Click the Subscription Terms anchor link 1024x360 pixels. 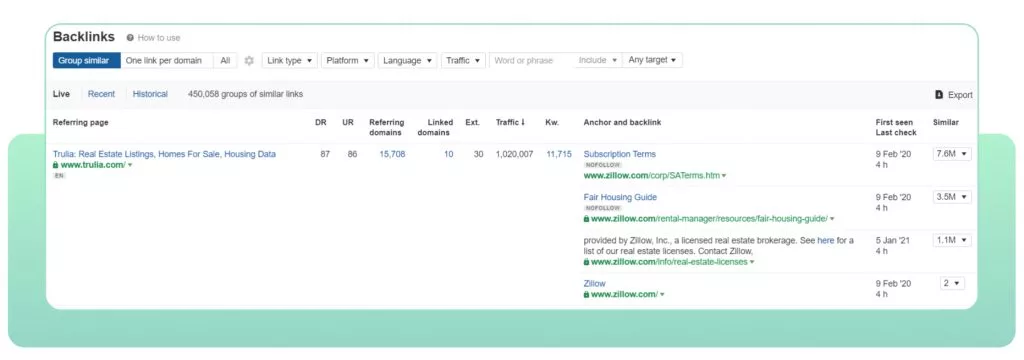click(620, 154)
